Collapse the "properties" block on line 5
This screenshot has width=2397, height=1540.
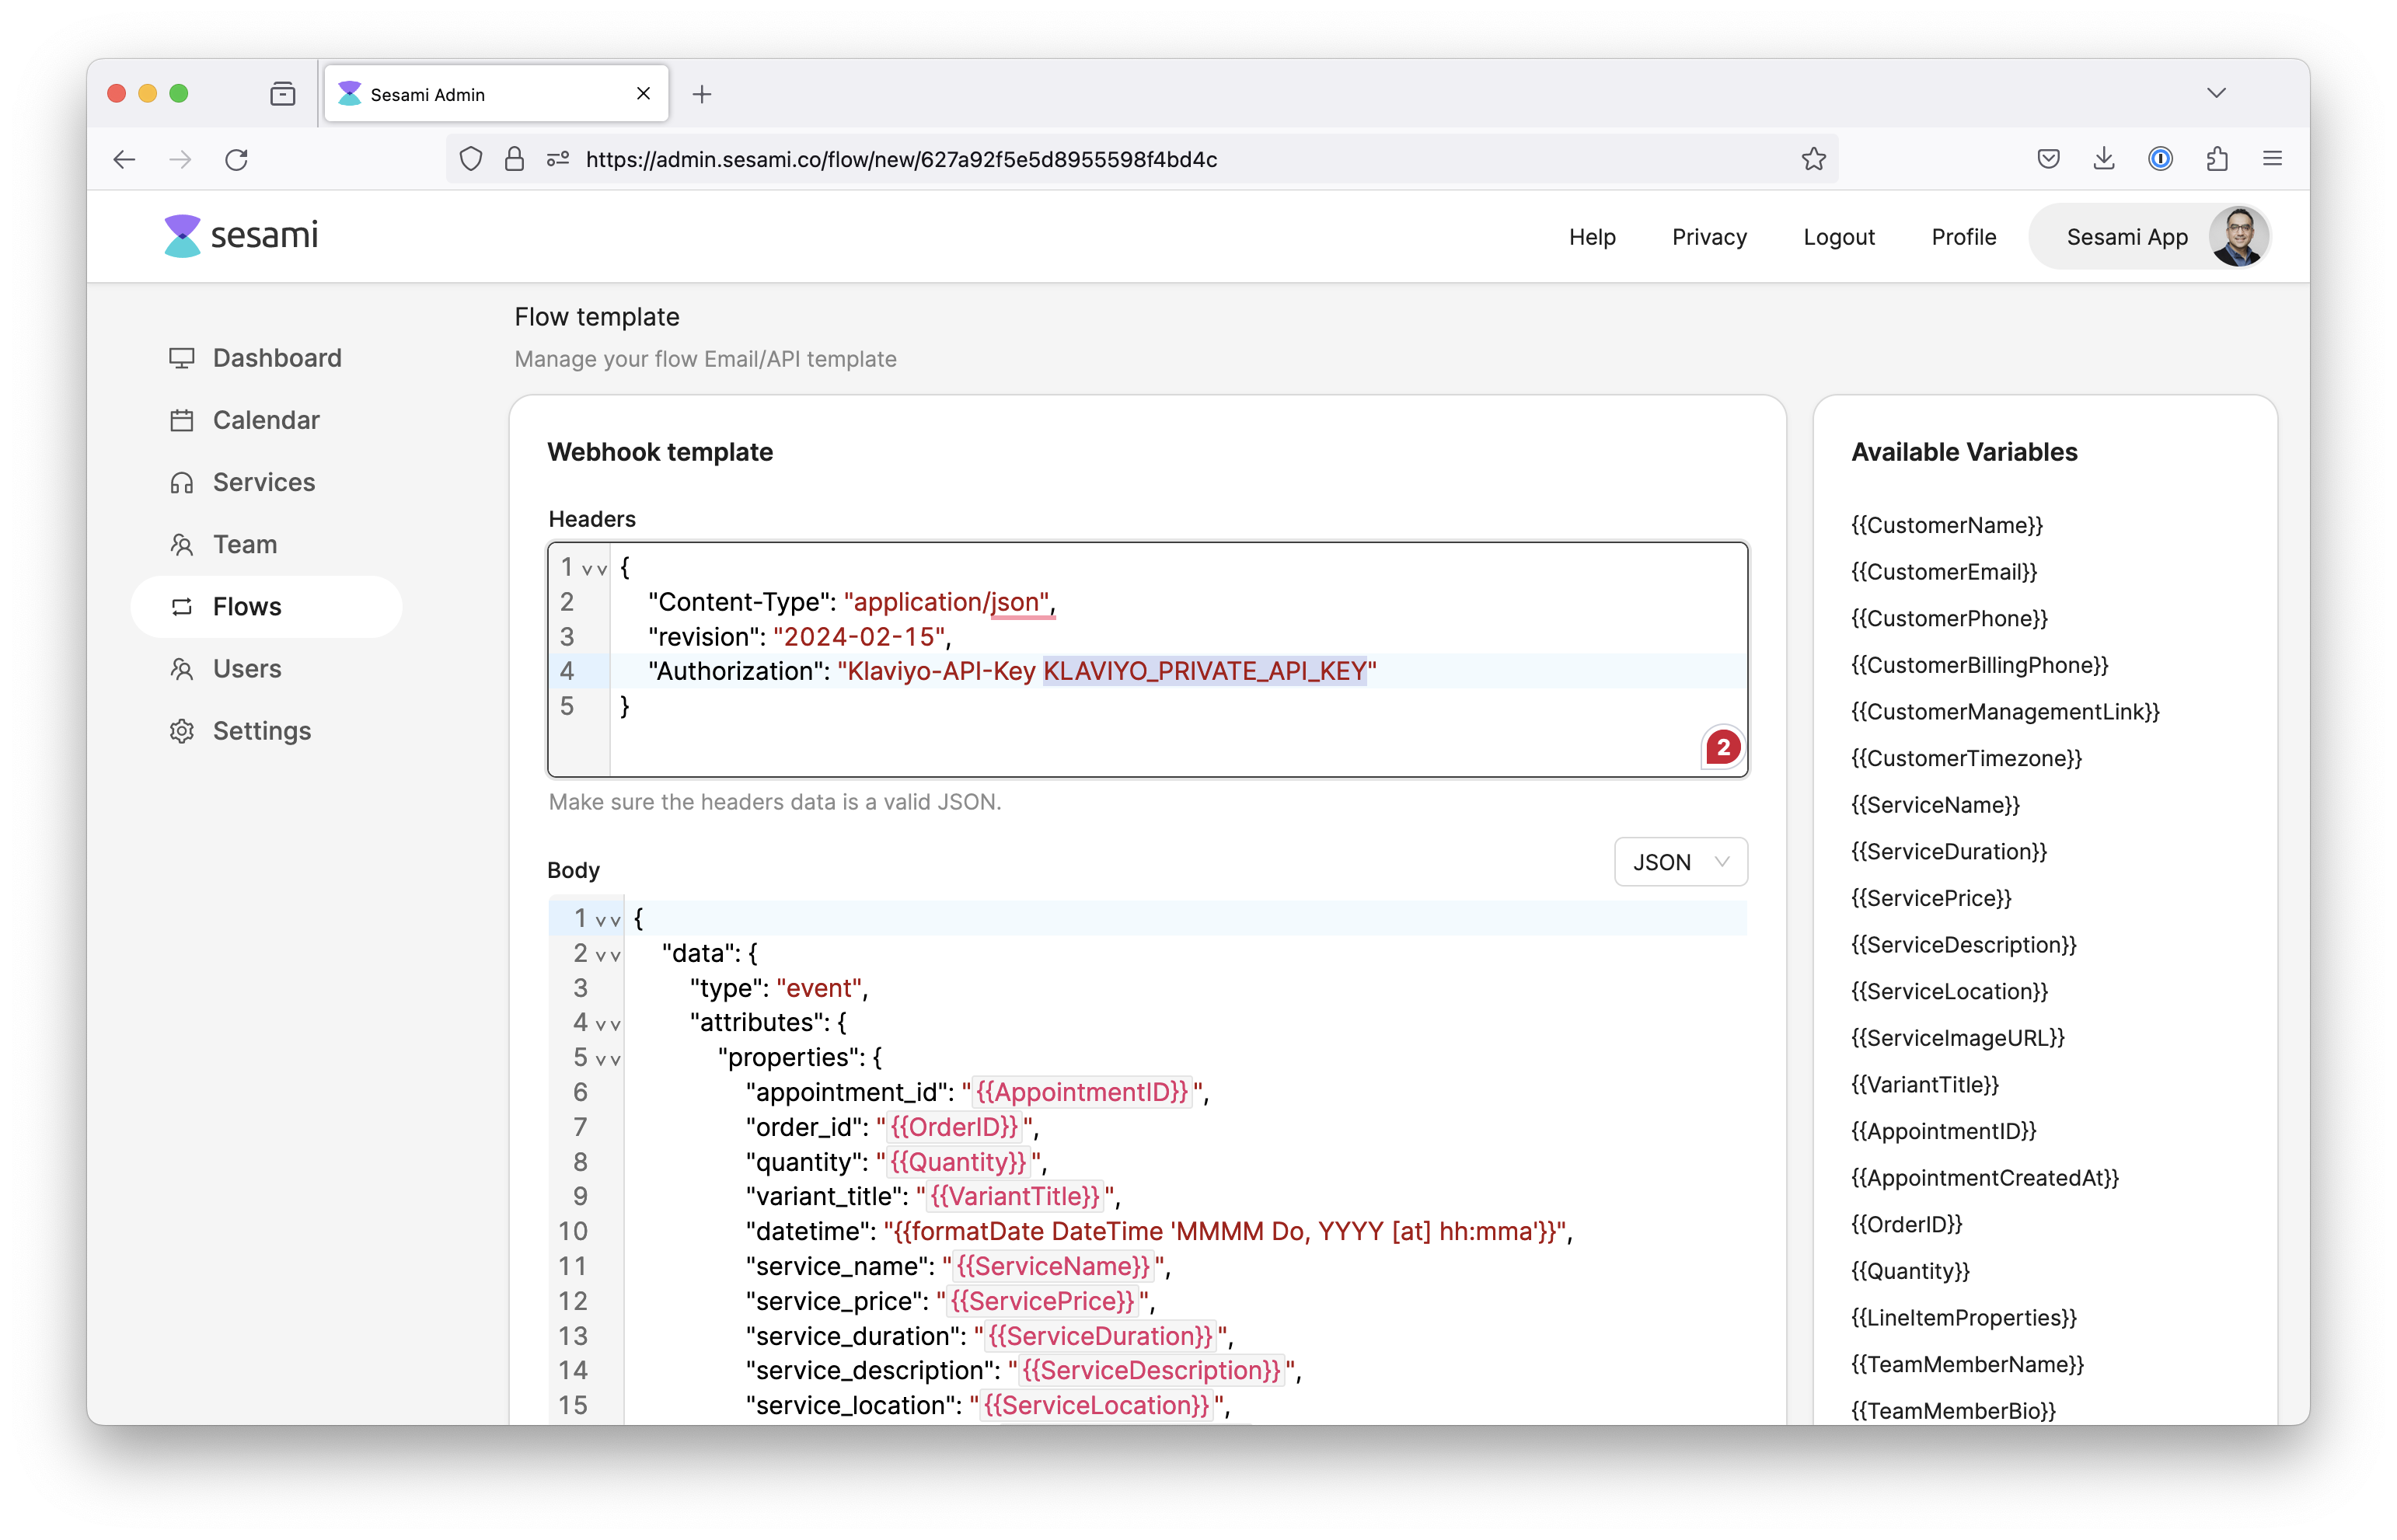tap(607, 1059)
